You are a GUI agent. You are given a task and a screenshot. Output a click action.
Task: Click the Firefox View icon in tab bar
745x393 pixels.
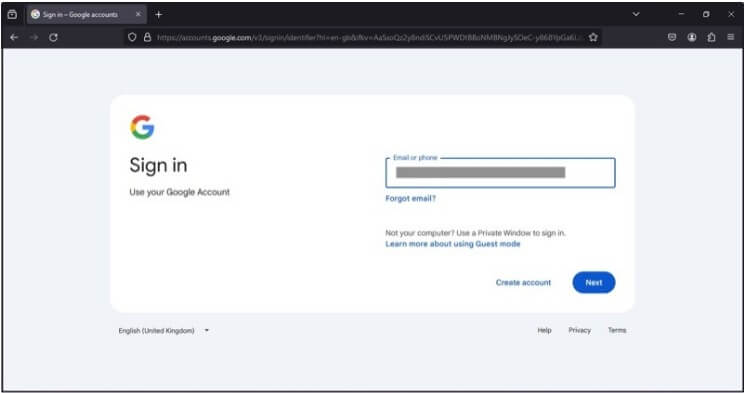(12, 14)
